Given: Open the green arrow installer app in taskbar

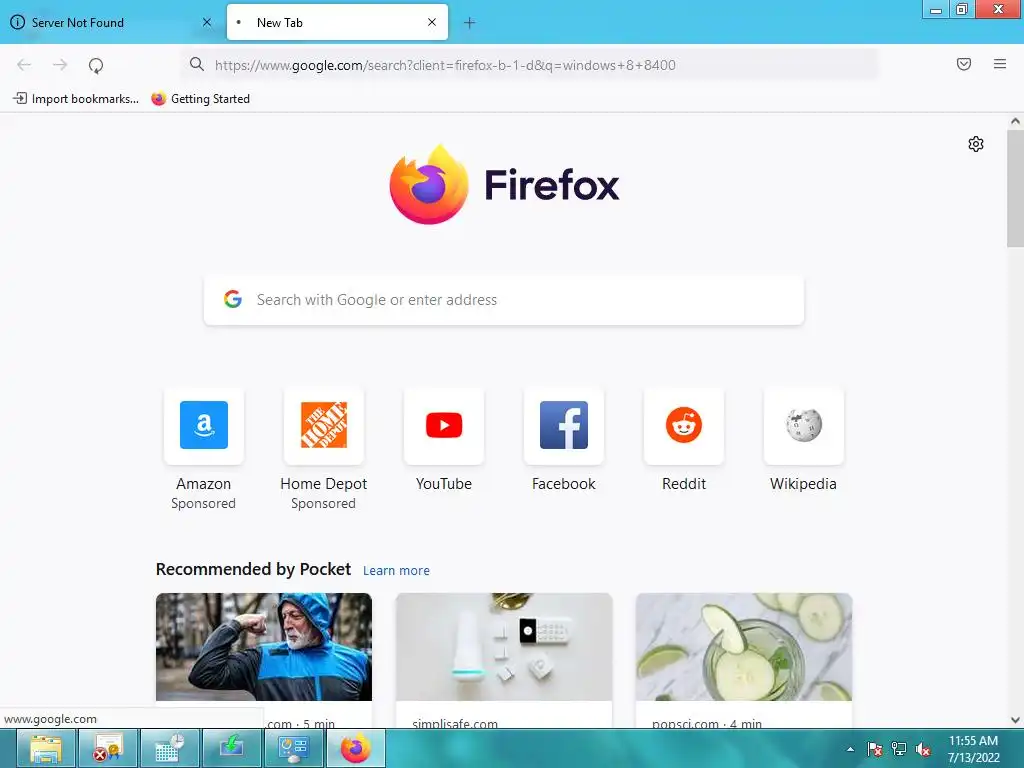Looking at the screenshot, I should pyautogui.click(x=232, y=748).
